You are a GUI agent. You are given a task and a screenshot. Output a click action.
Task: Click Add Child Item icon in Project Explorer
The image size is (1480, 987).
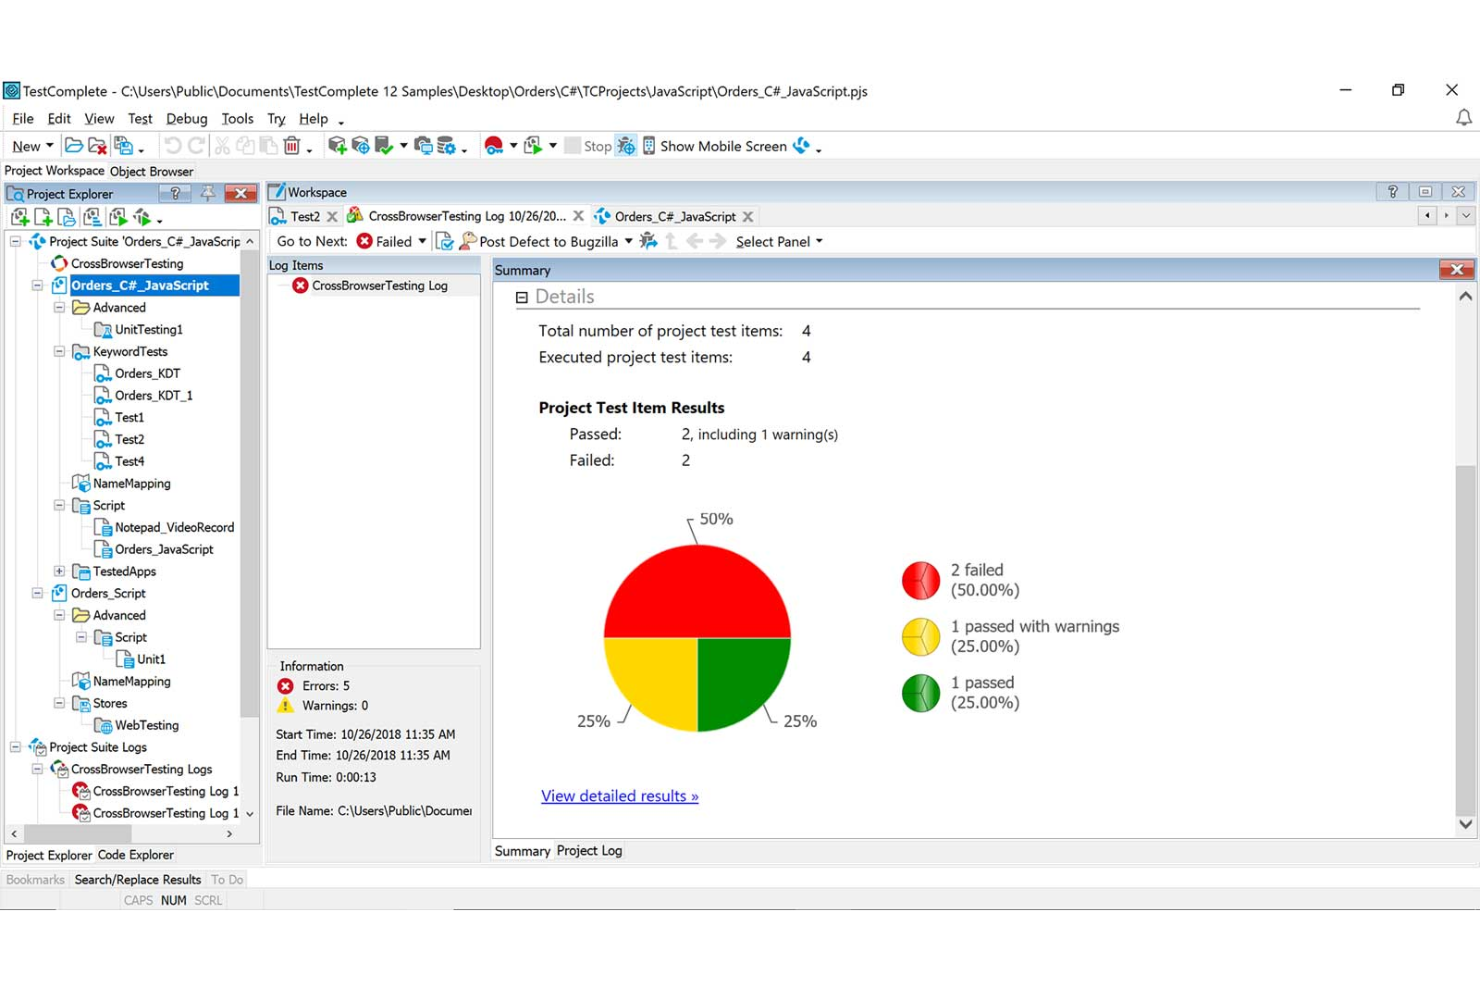point(43,217)
